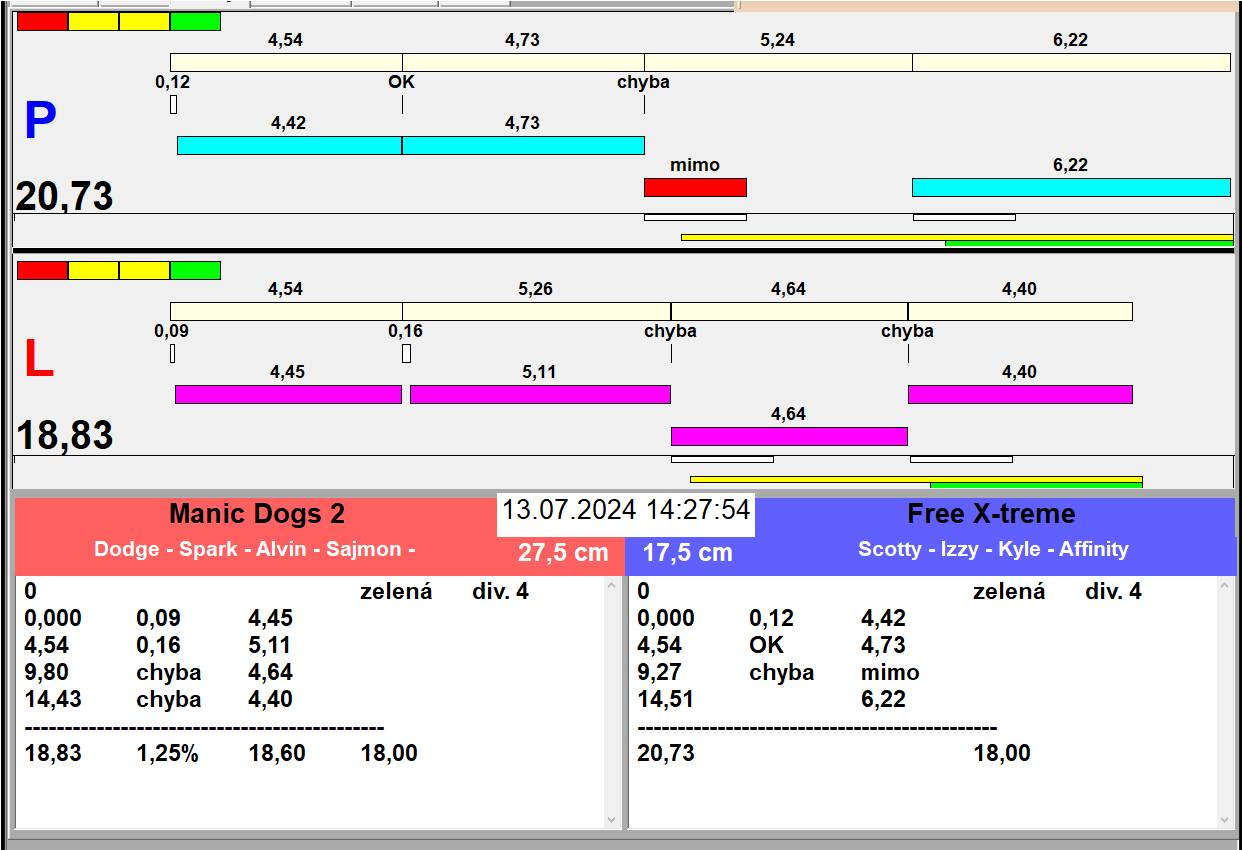
Task: Select the red L lane letter
Action: 38,360
